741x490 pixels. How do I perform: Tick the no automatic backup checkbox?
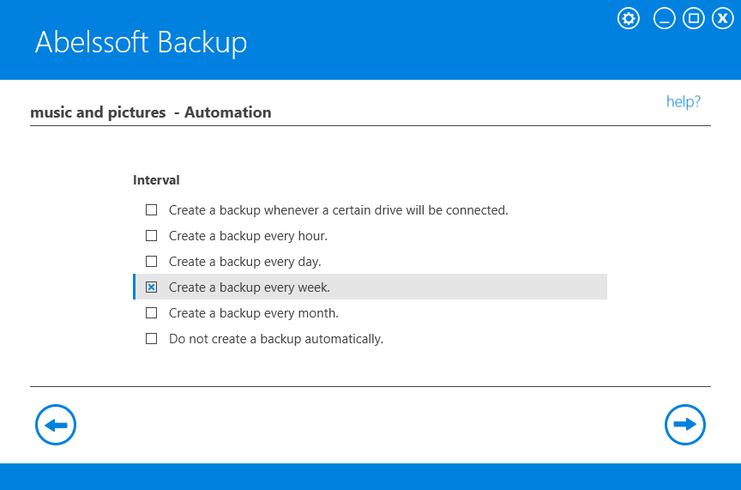coord(152,339)
